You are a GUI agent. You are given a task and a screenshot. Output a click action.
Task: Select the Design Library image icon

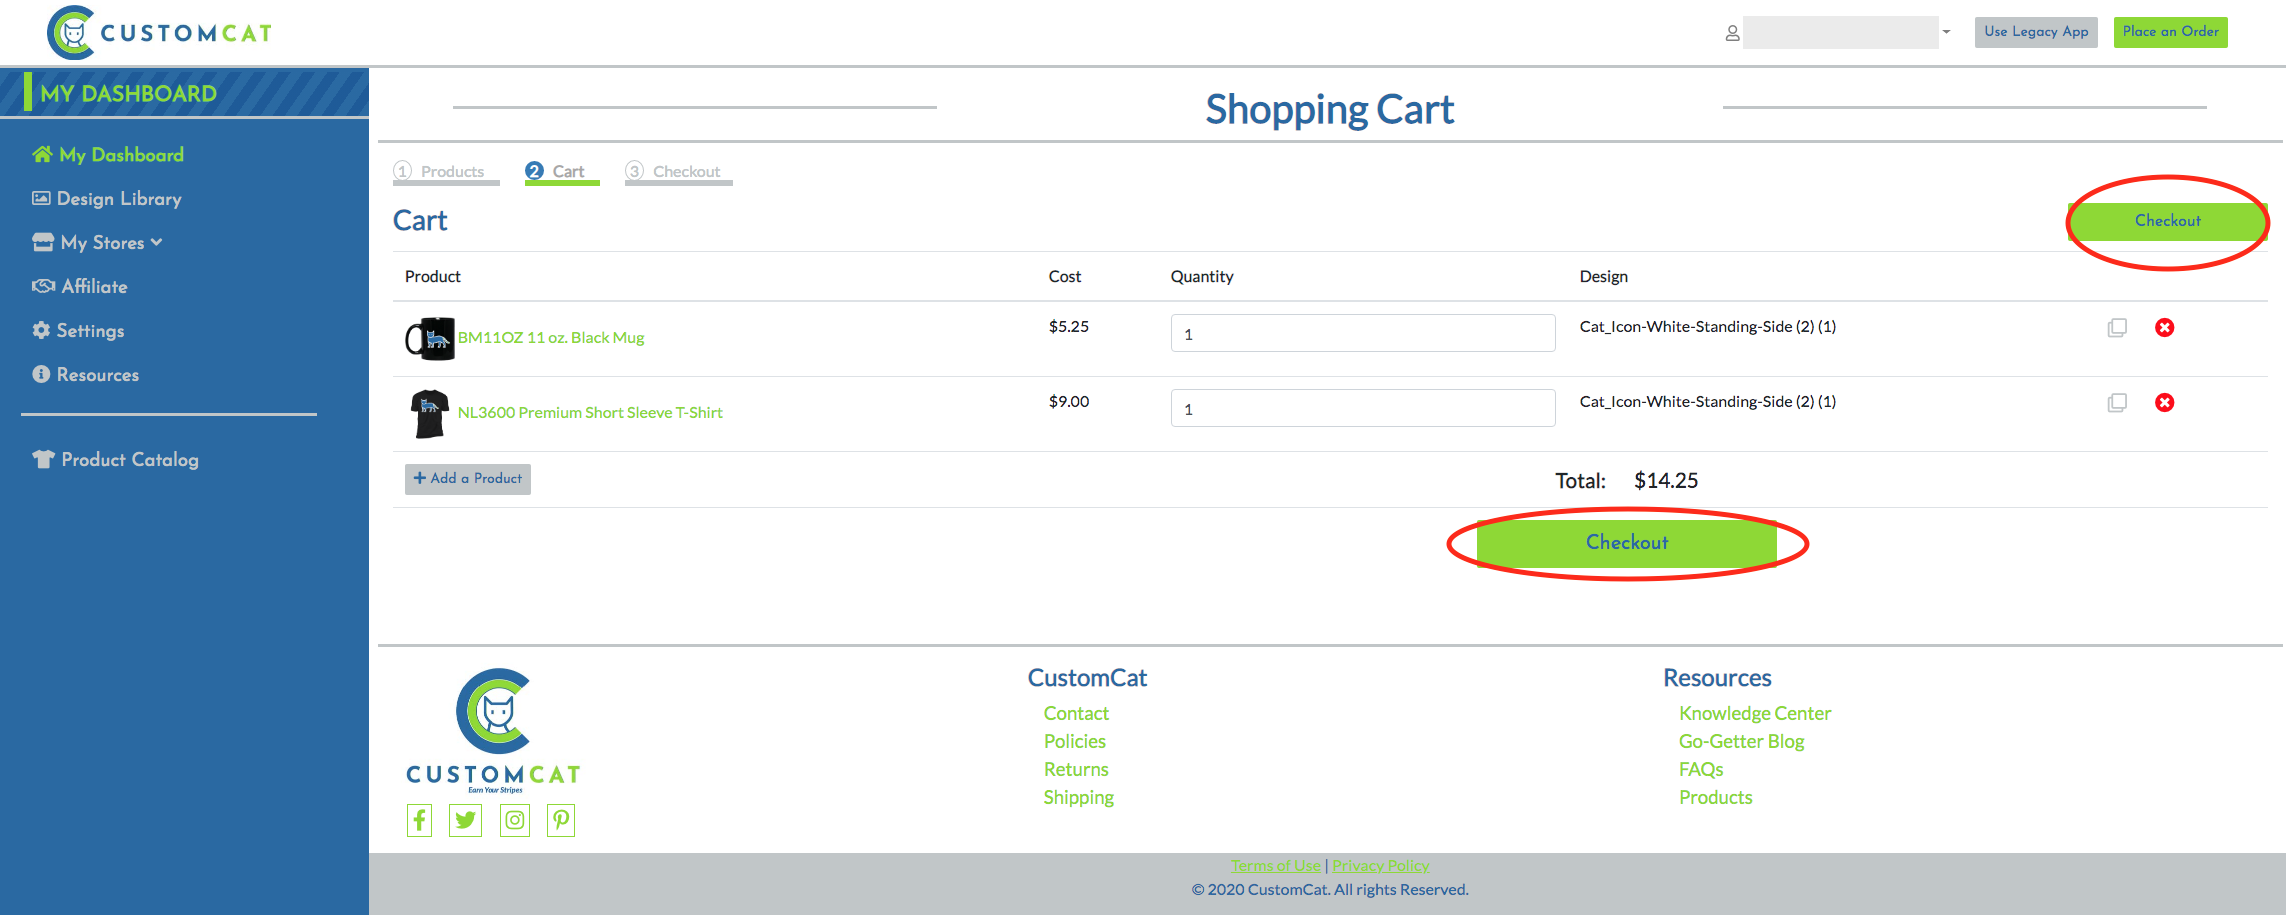pos(41,198)
